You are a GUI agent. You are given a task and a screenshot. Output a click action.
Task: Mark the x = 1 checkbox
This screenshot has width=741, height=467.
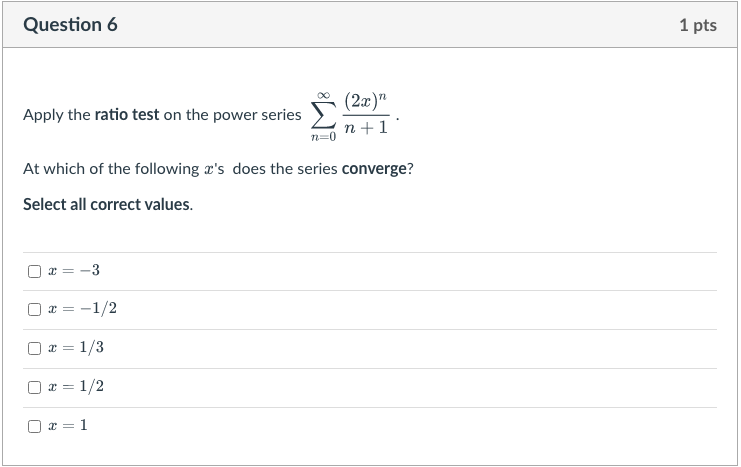34,426
